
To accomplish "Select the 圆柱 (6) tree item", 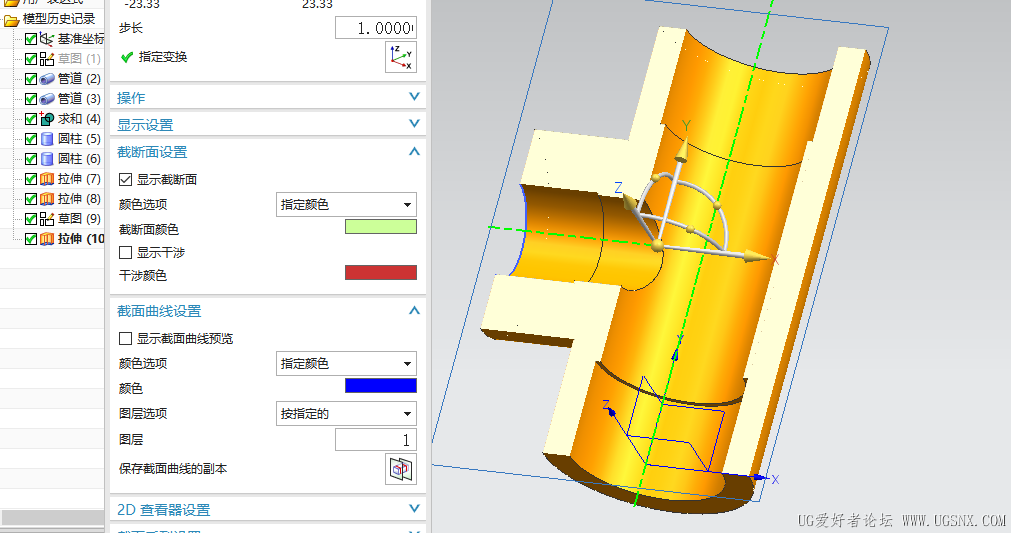I will (79, 159).
